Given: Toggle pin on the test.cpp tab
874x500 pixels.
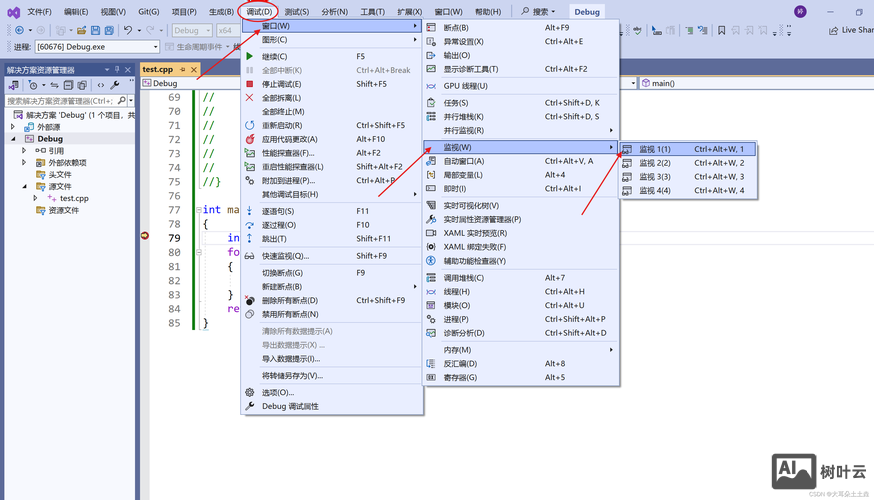Looking at the screenshot, I should (182, 69).
